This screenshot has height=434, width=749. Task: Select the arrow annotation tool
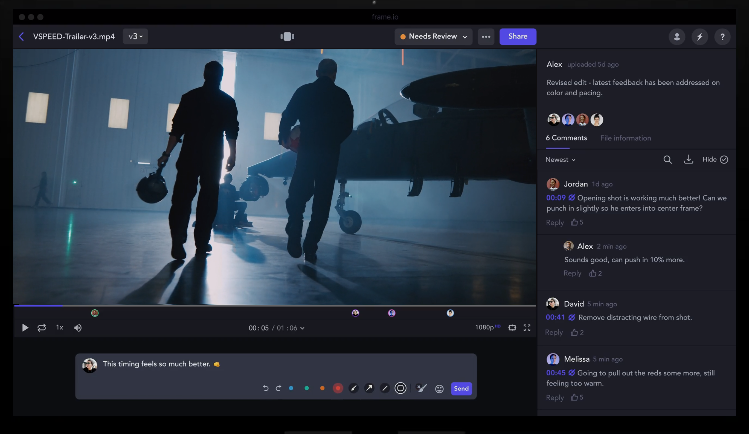pyautogui.click(x=369, y=389)
